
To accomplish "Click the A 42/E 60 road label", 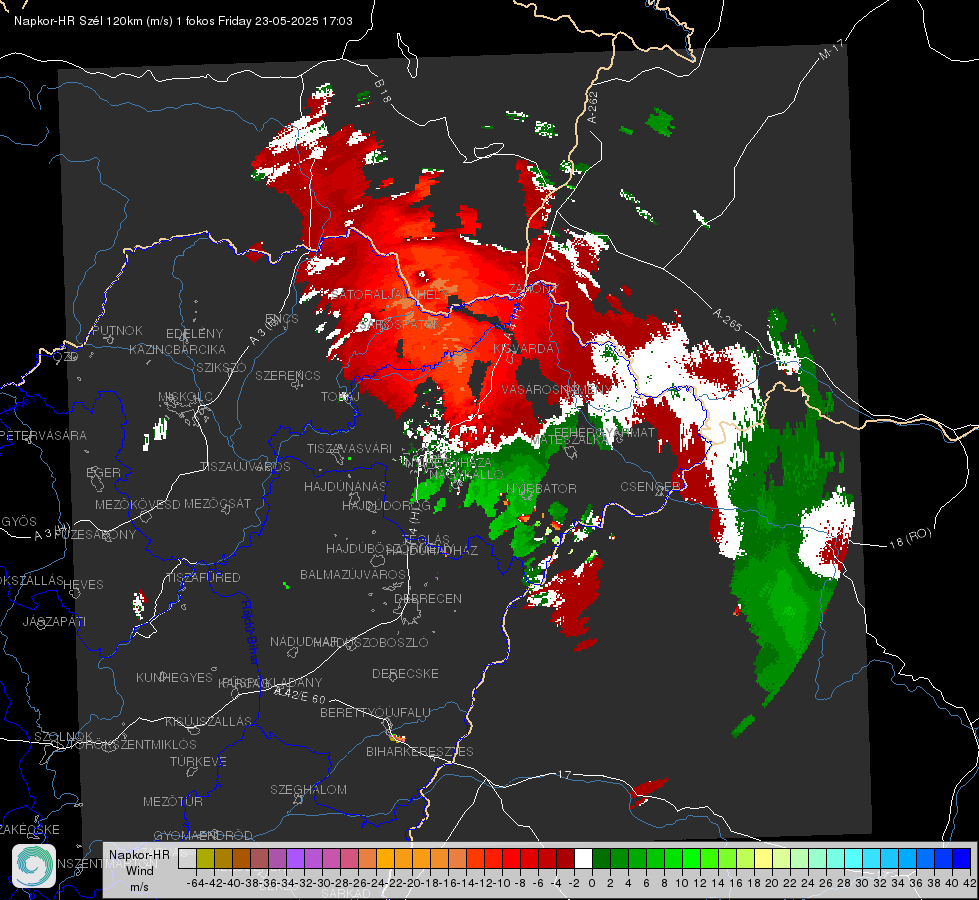I will pos(300,696).
